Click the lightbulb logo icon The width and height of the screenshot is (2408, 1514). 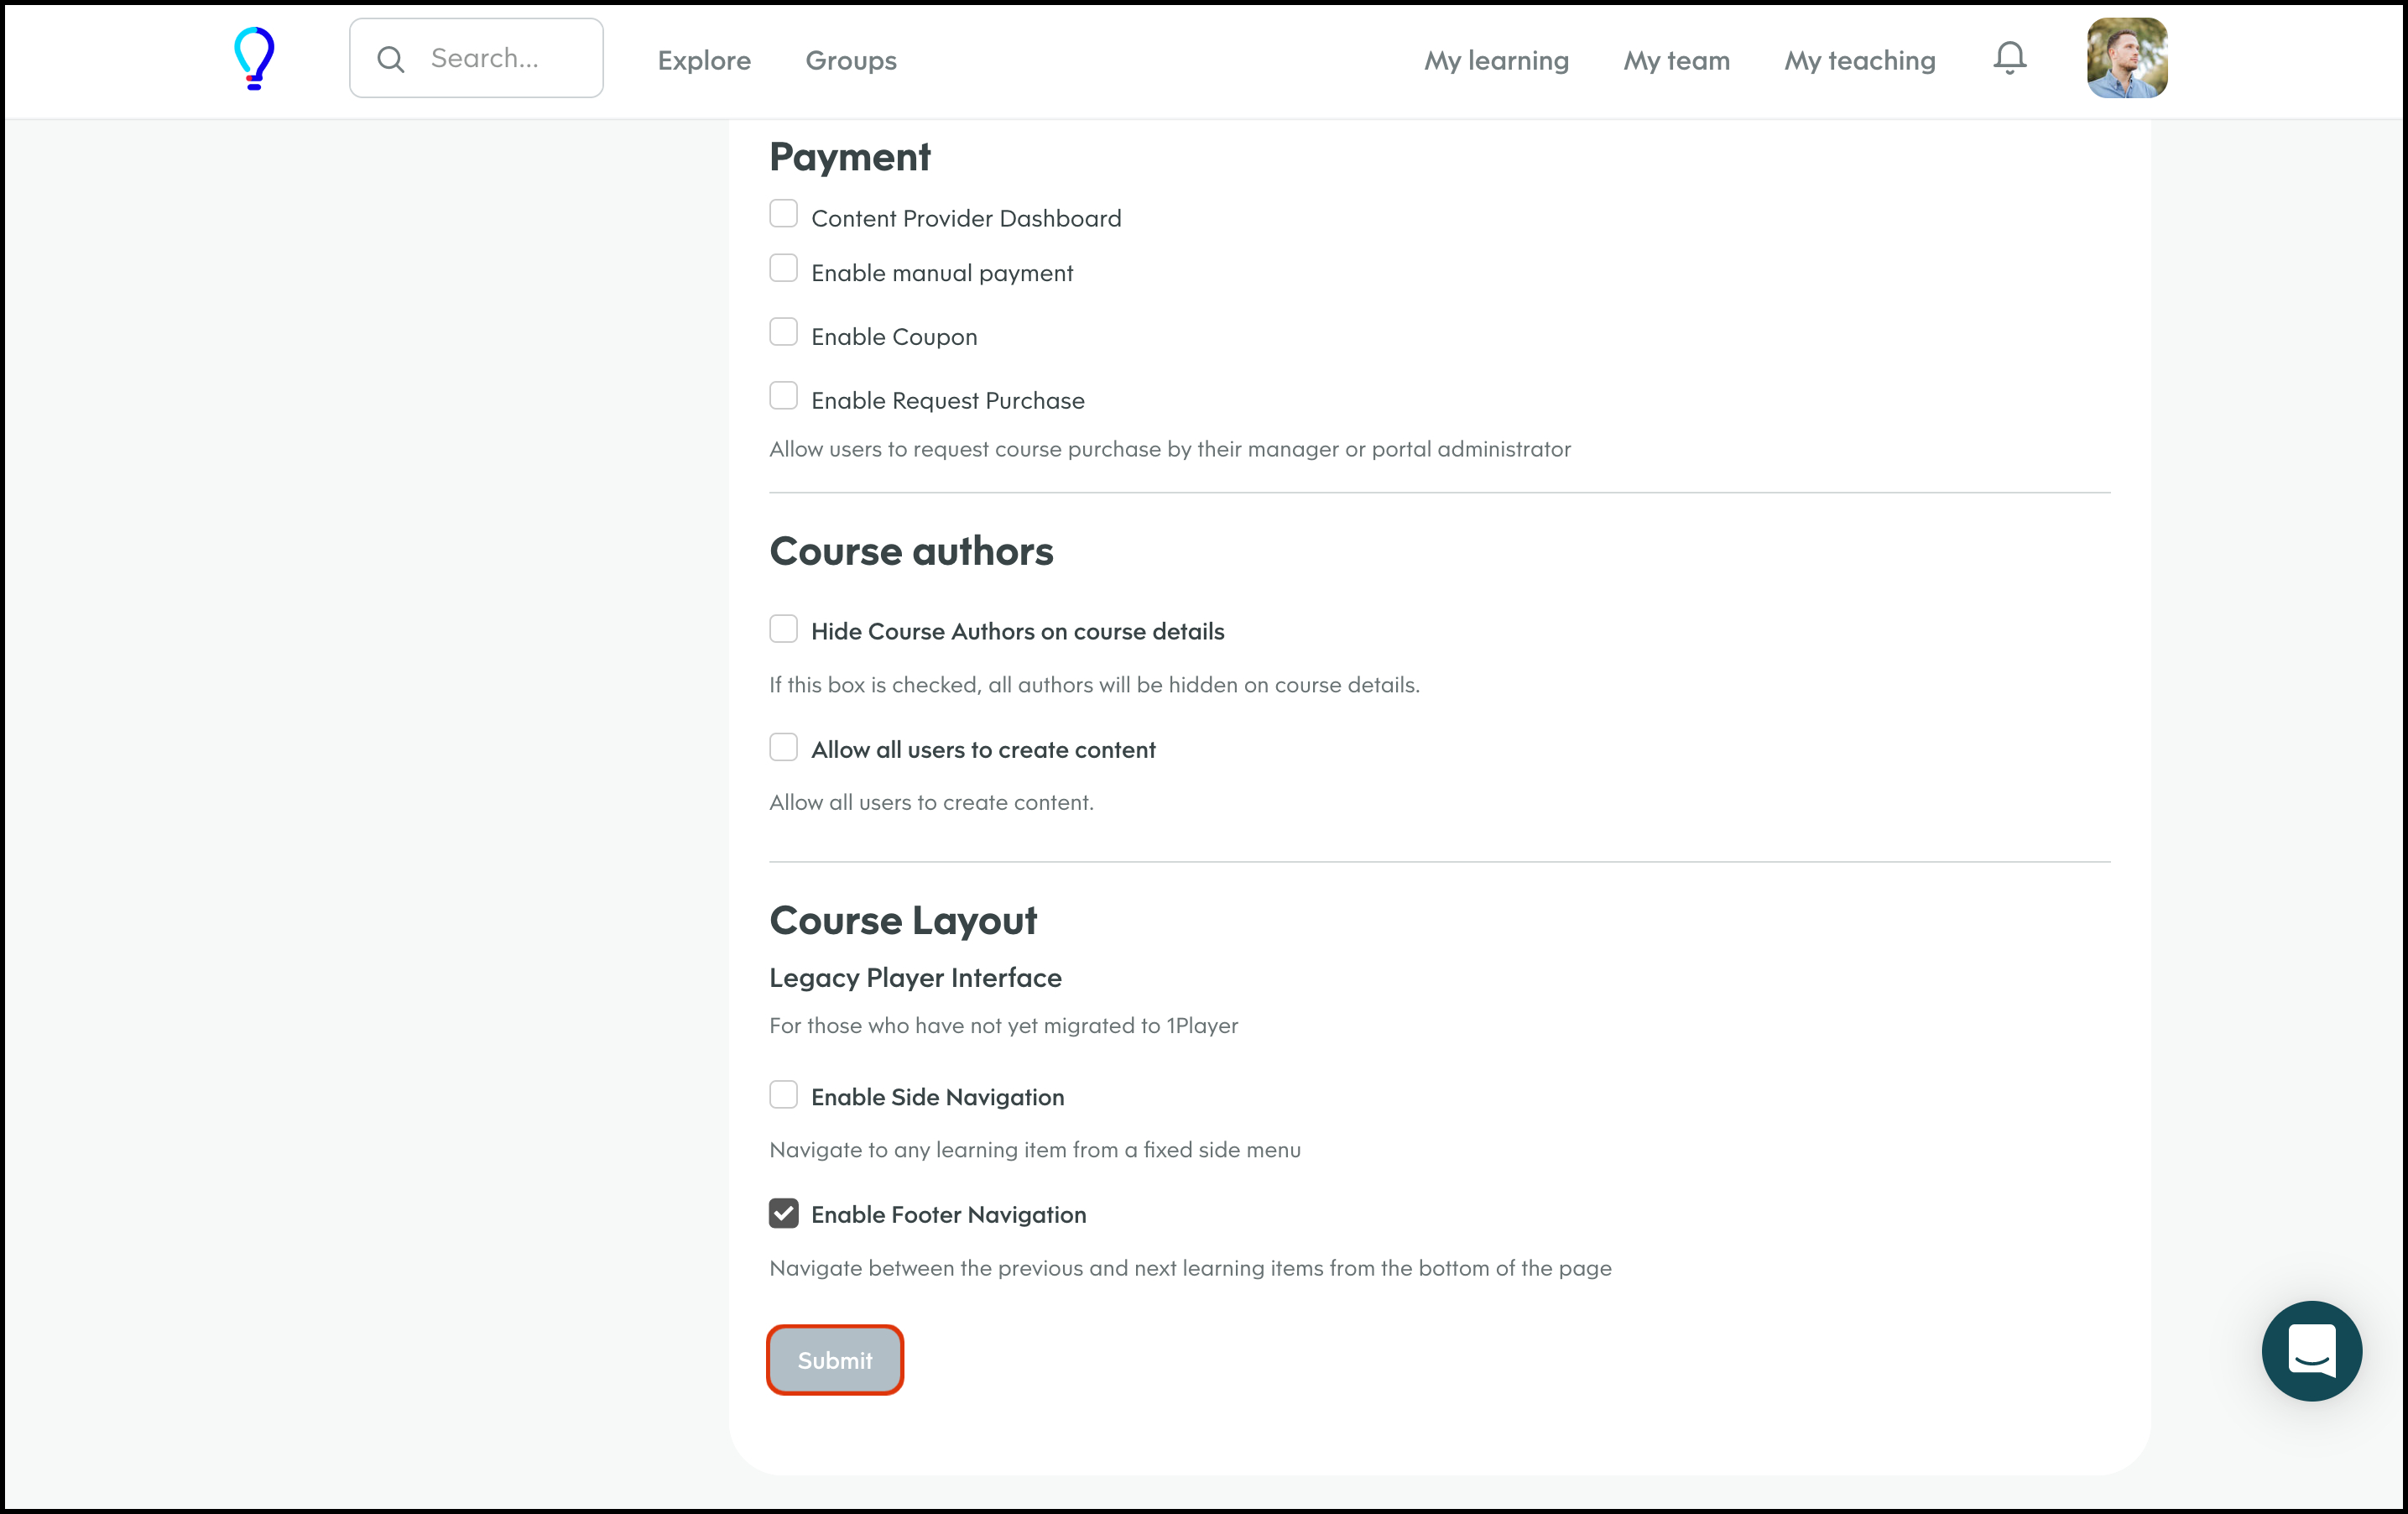click(x=254, y=58)
